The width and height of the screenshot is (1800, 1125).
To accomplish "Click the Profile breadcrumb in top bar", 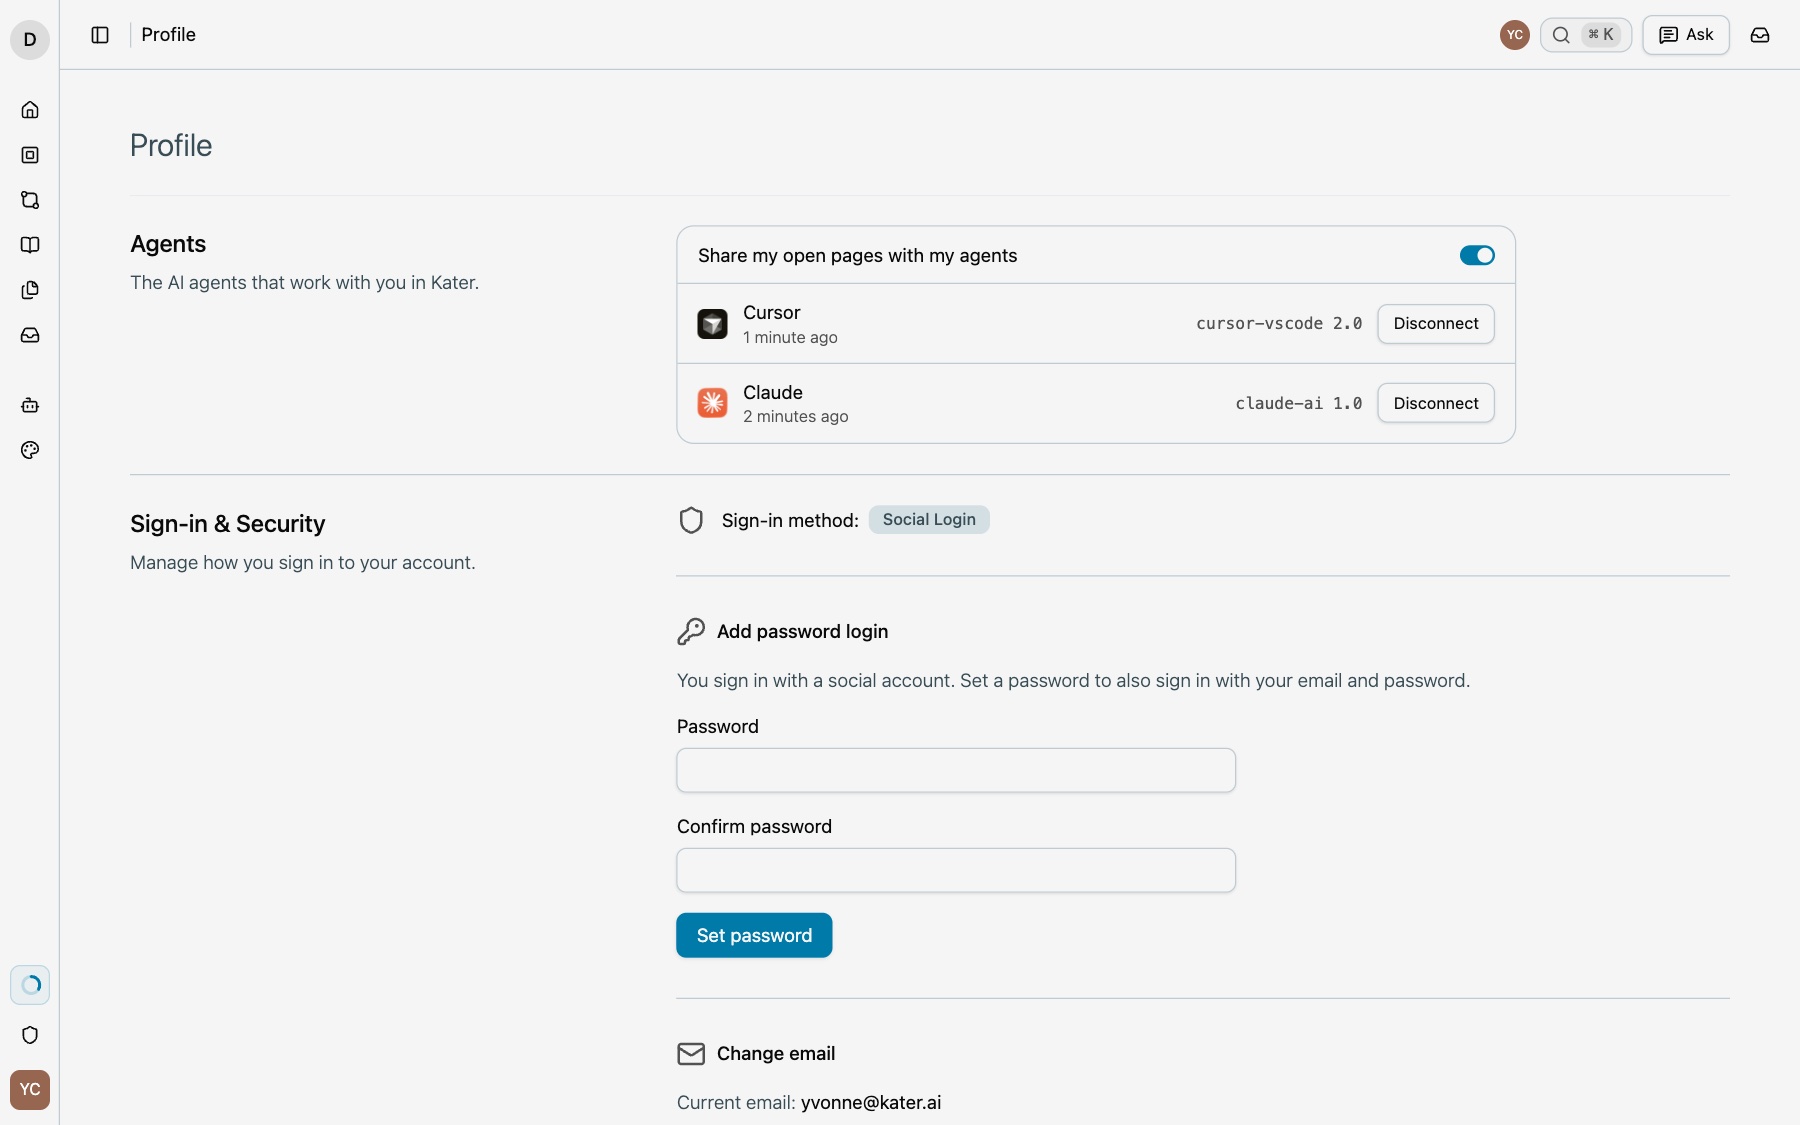I will (x=168, y=35).
